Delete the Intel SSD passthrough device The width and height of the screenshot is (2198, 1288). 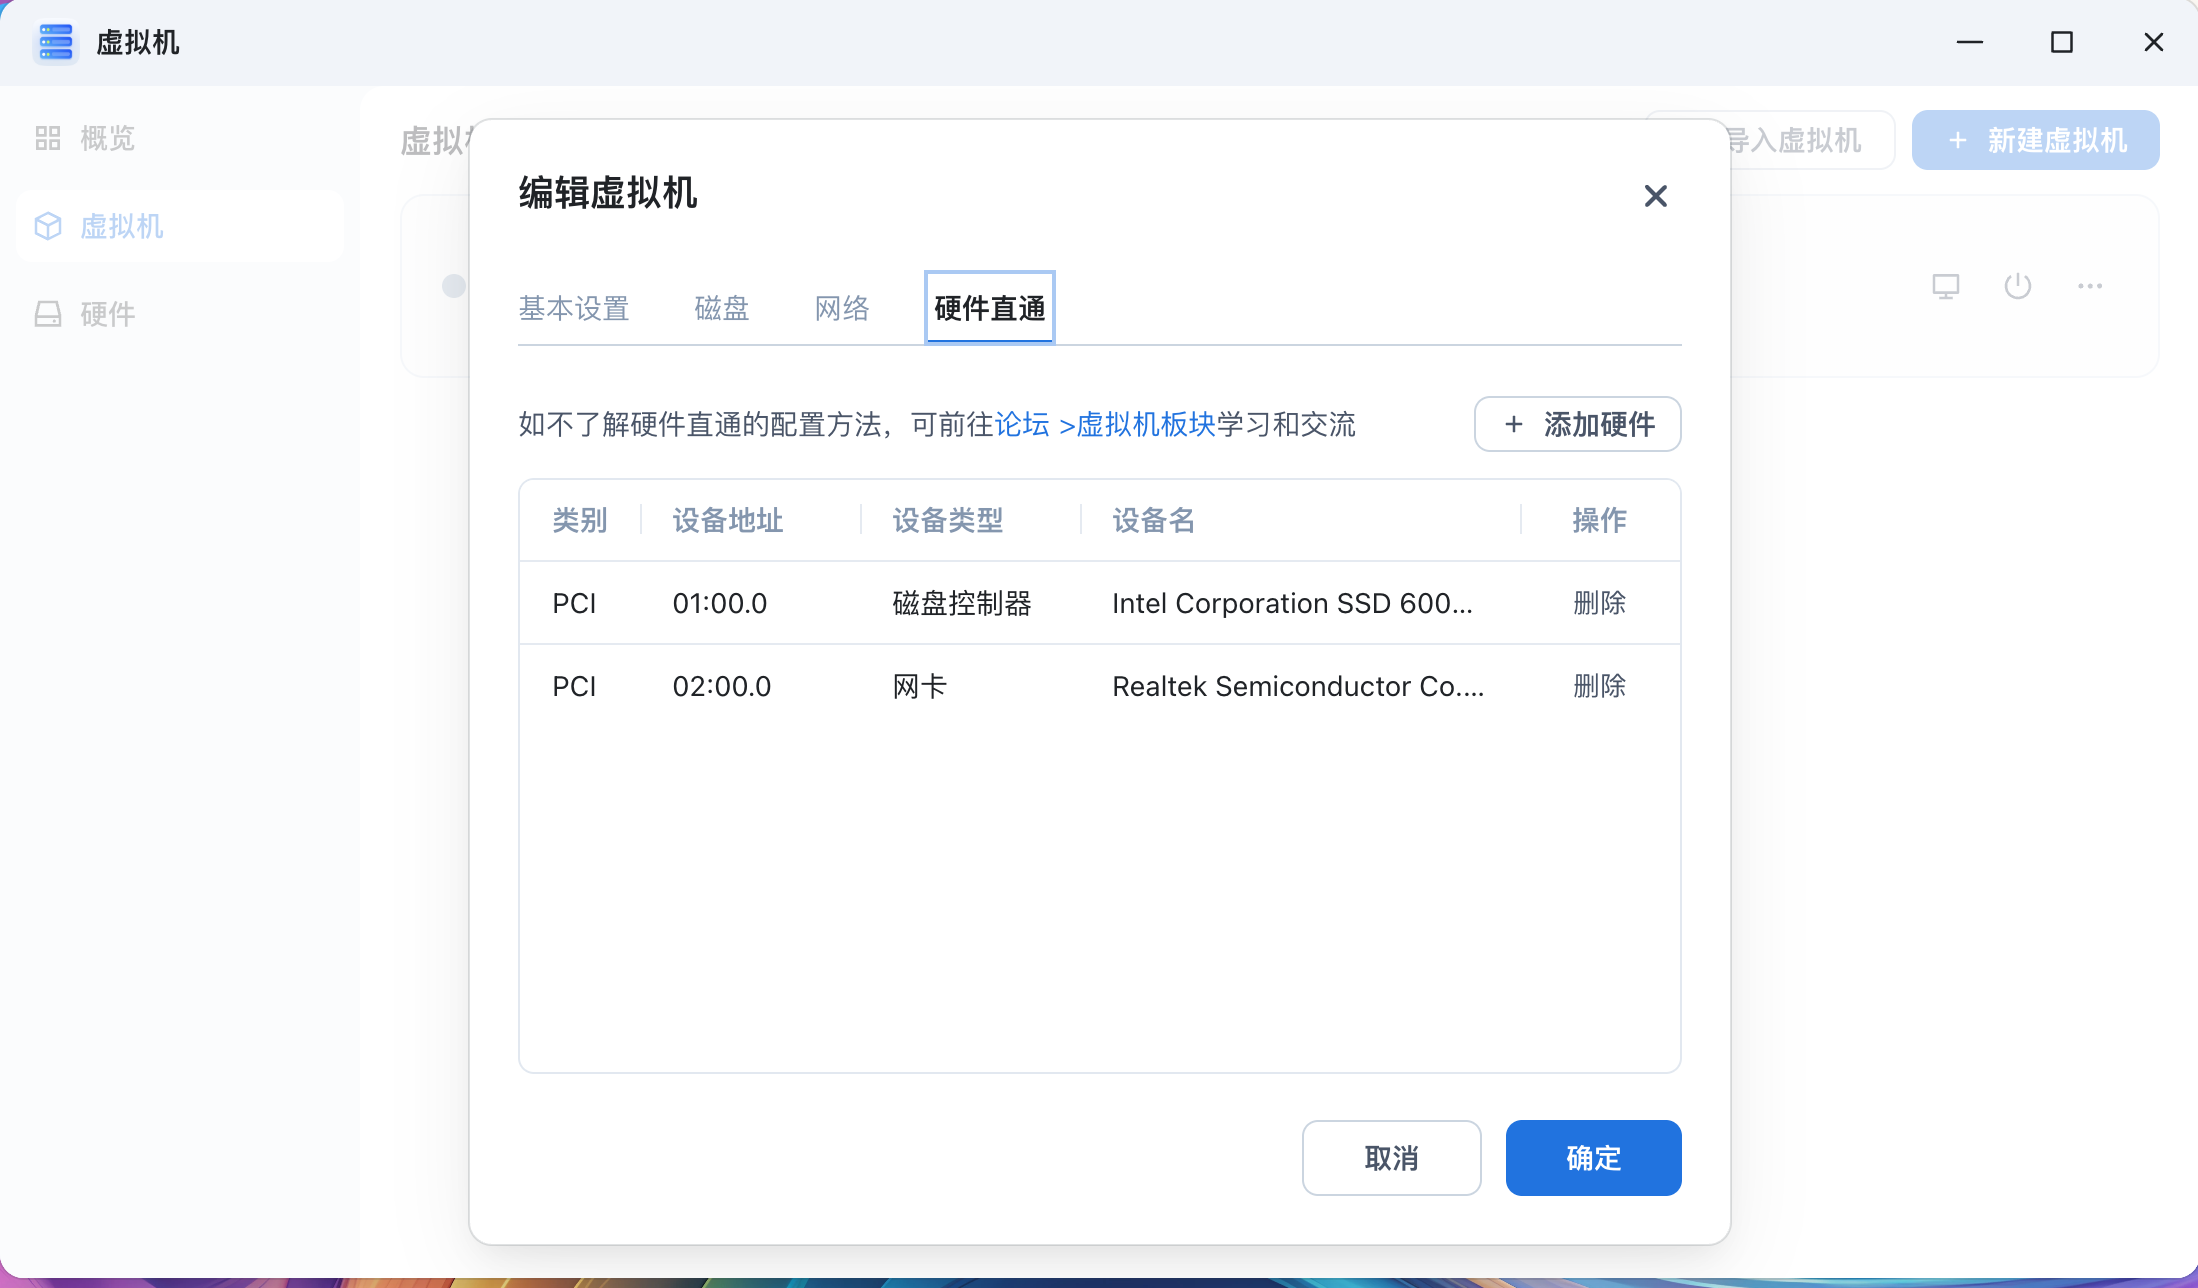pyautogui.click(x=1600, y=602)
